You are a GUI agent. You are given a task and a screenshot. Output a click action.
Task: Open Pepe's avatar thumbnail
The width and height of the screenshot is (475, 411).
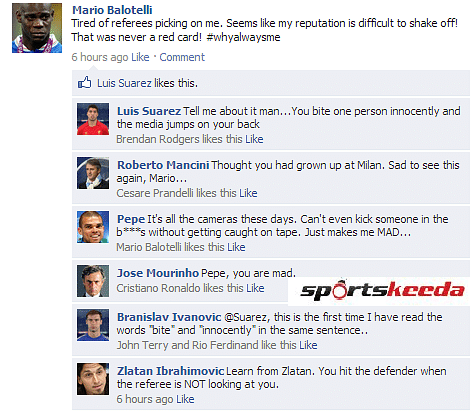[x=93, y=227]
